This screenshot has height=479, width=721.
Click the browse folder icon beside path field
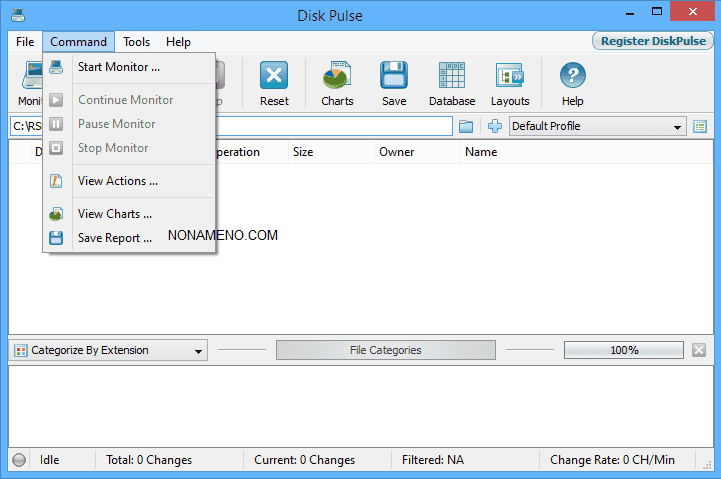click(x=466, y=126)
